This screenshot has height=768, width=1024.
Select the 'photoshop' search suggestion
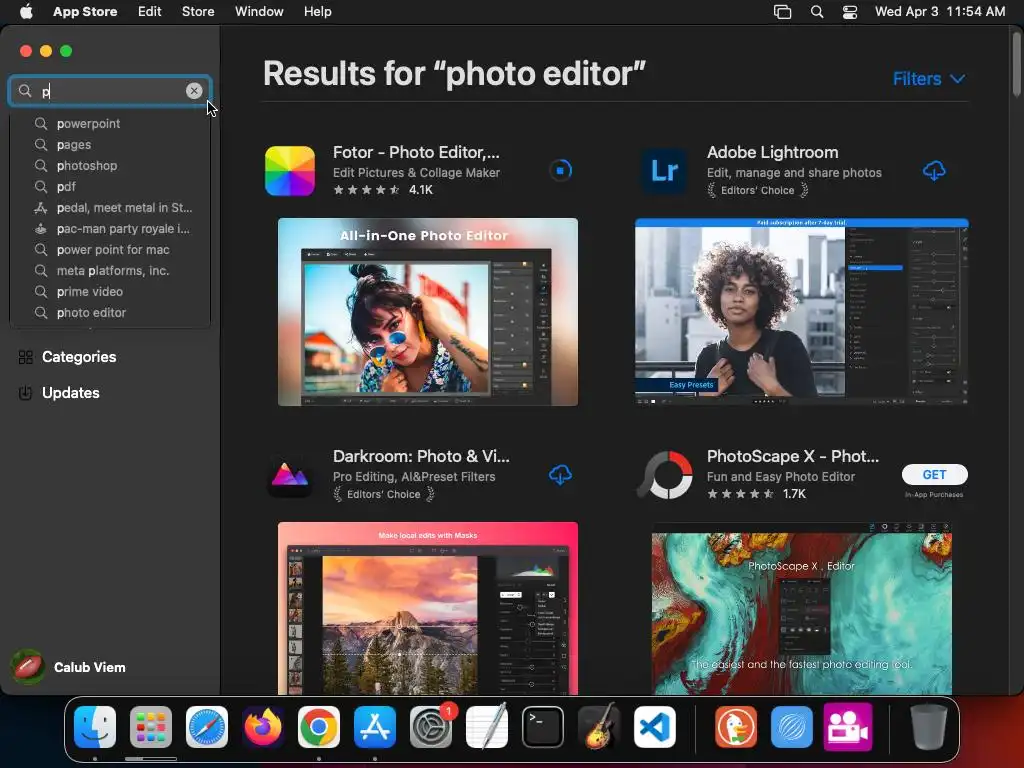click(x=110, y=165)
